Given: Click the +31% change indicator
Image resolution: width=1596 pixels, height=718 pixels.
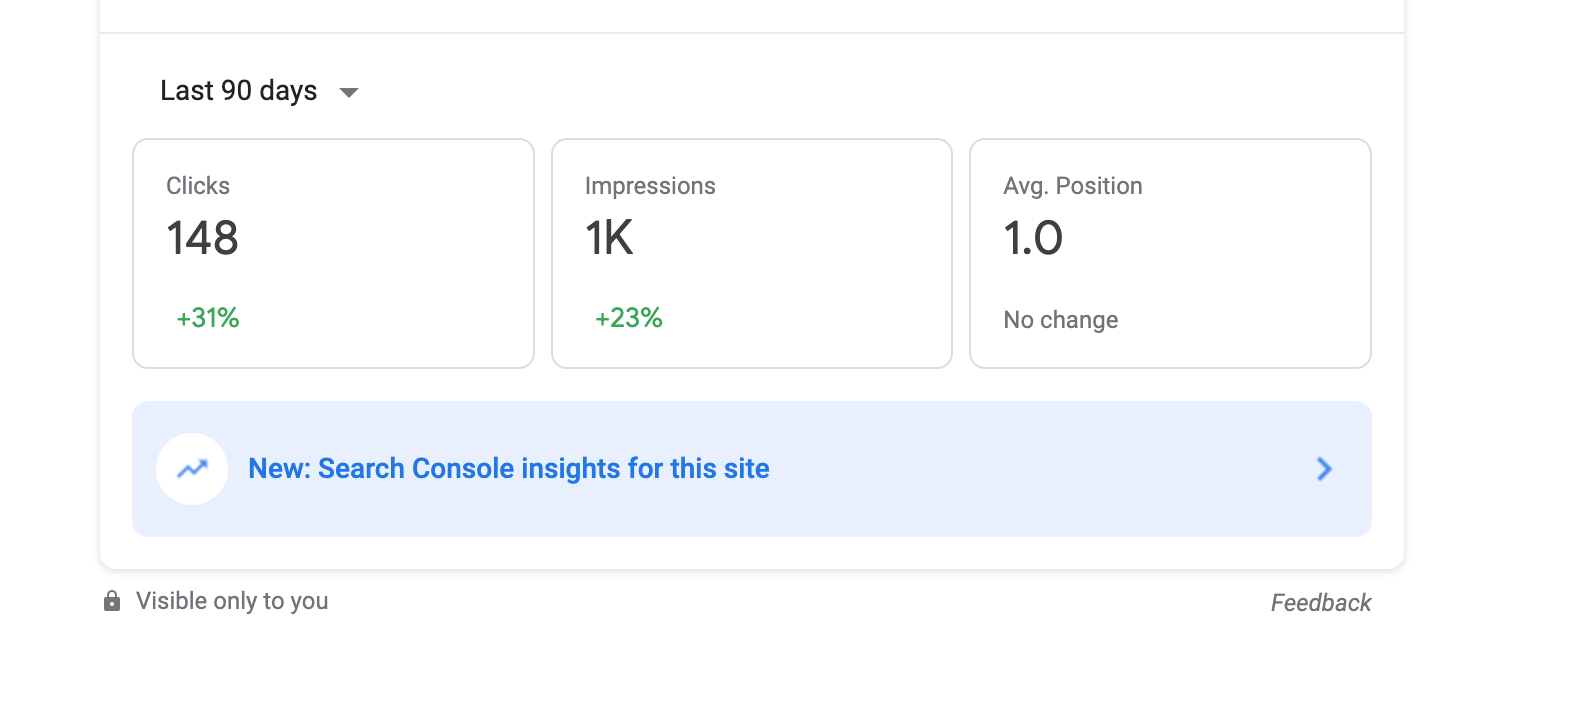Looking at the screenshot, I should 208,318.
